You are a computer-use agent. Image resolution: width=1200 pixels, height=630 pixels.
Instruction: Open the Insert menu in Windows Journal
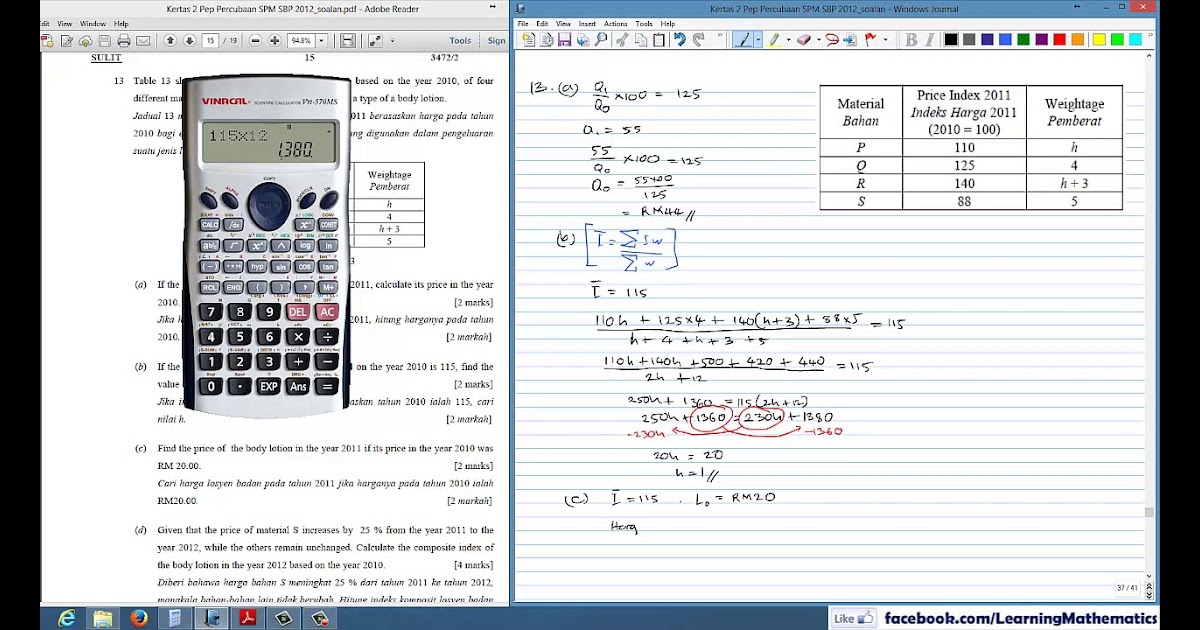coord(586,23)
